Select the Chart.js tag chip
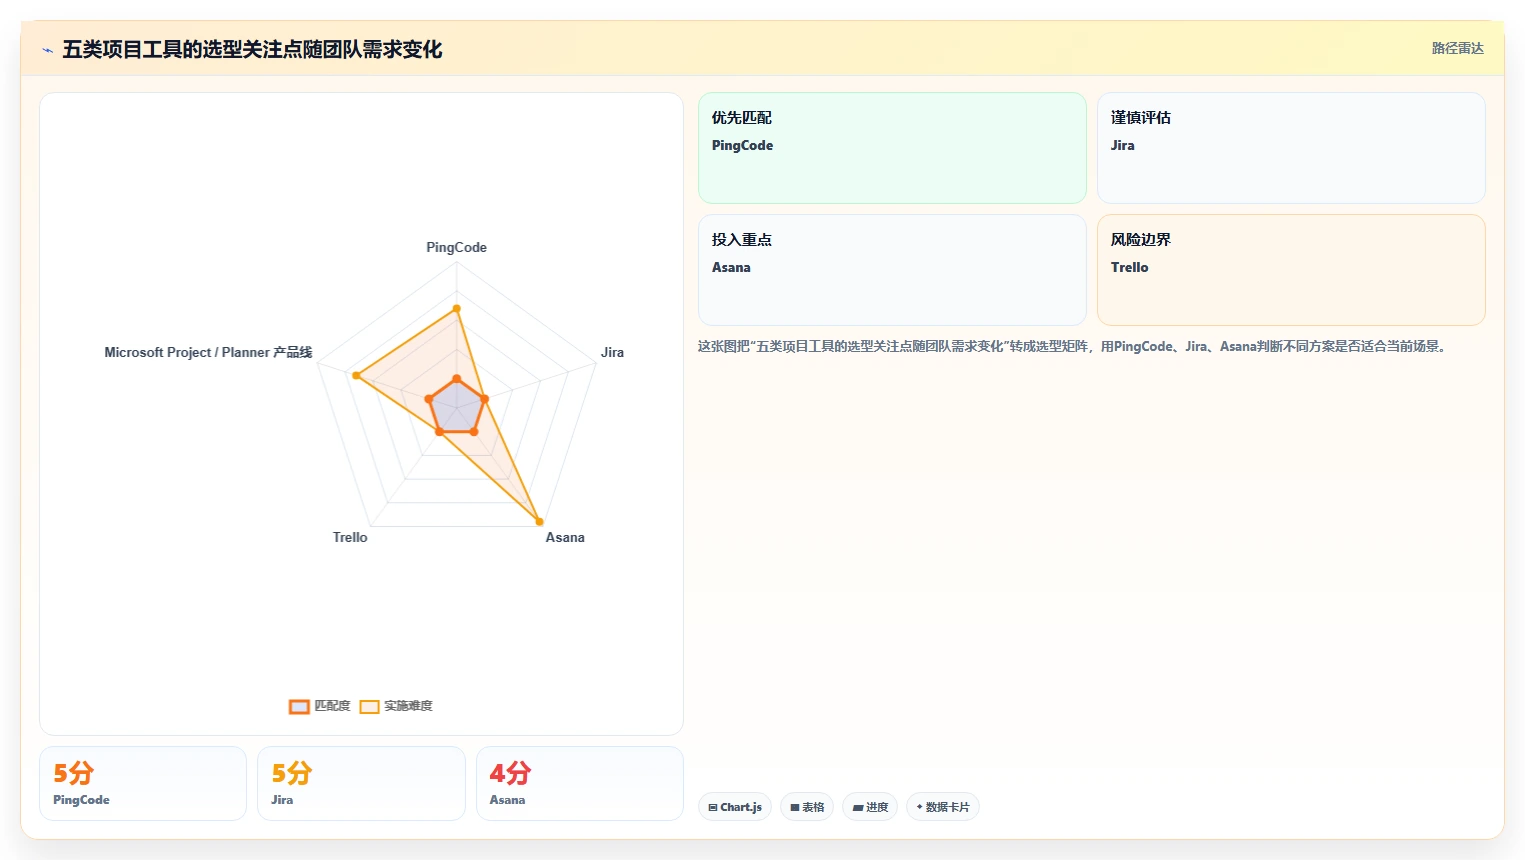 pyautogui.click(x=735, y=807)
